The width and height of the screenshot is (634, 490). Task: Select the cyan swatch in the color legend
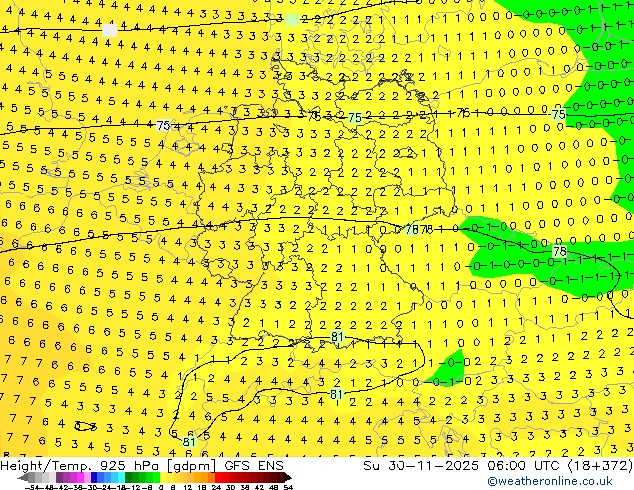(121, 477)
